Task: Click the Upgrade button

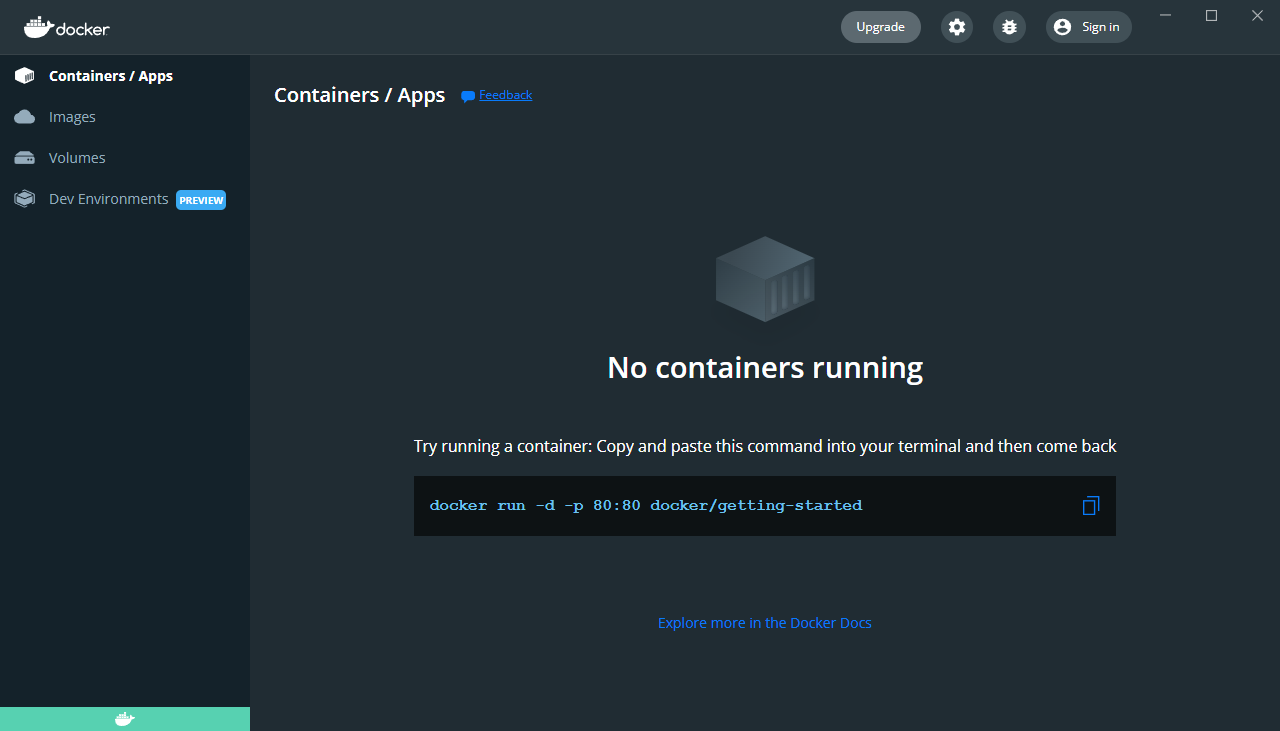Action: (x=880, y=27)
